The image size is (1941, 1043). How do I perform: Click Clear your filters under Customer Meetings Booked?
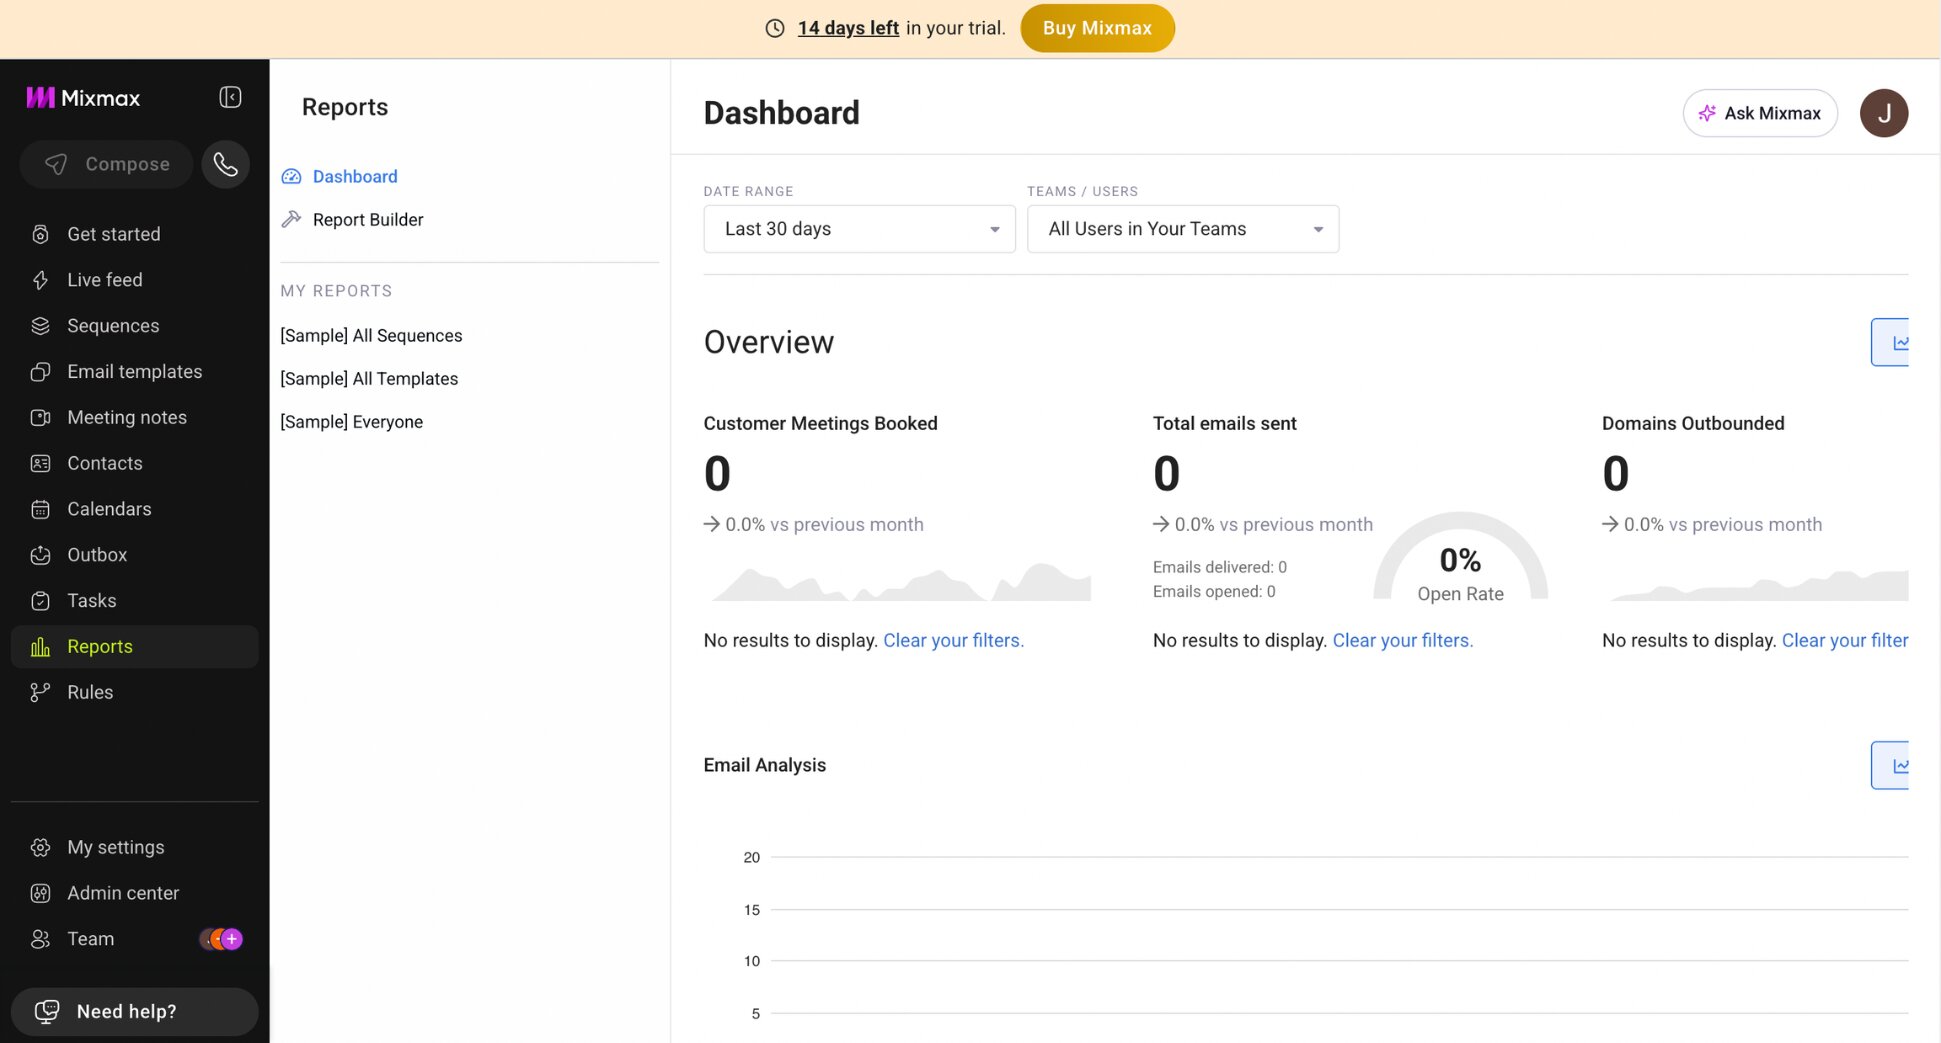(x=953, y=640)
